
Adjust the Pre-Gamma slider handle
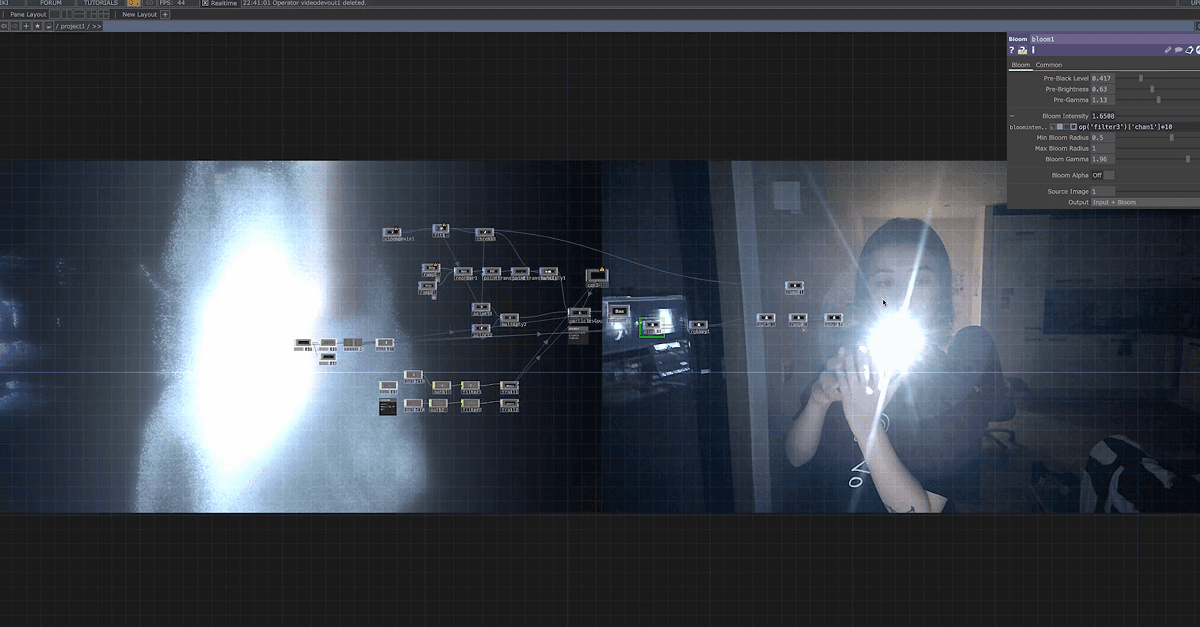[x=1158, y=100]
